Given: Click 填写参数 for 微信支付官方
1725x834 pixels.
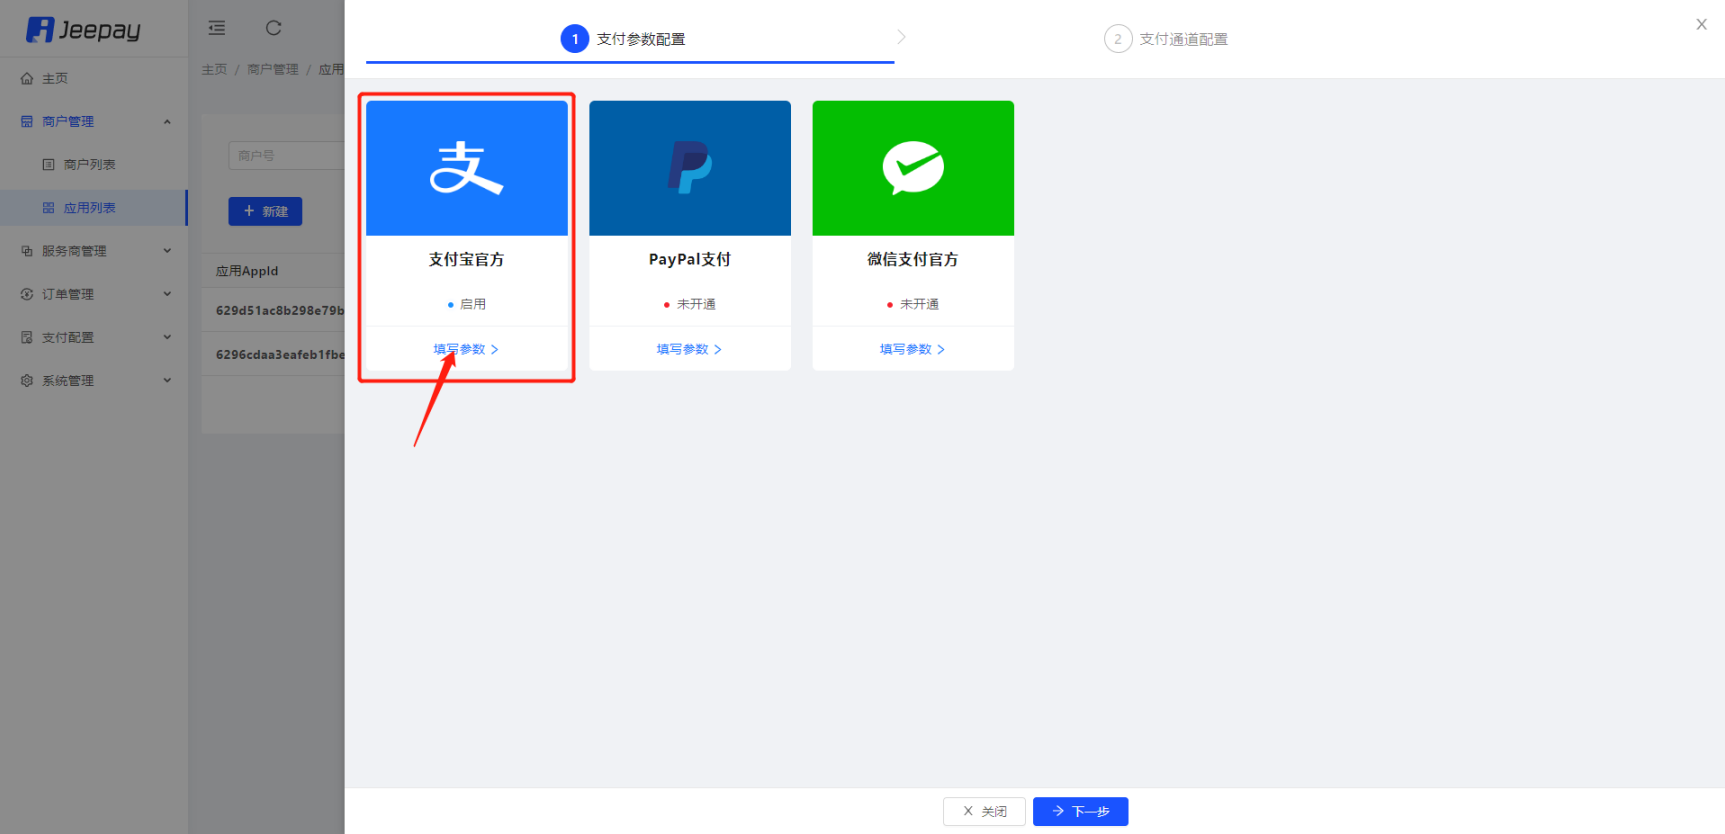Looking at the screenshot, I should (x=912, y=349).
